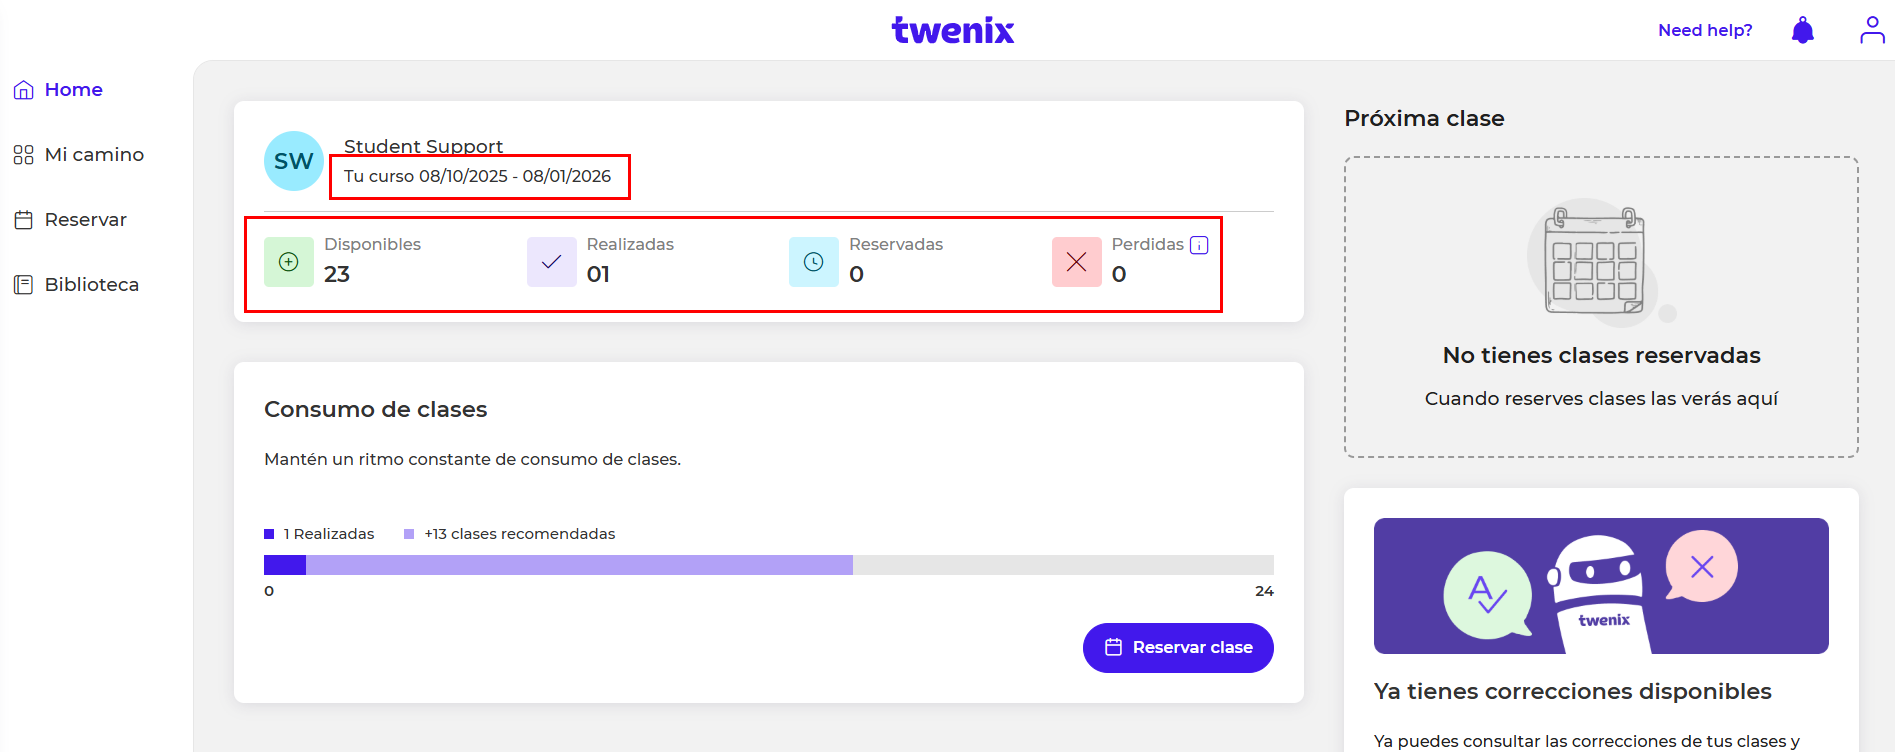Click the Need help? link

coord(1705,31)
